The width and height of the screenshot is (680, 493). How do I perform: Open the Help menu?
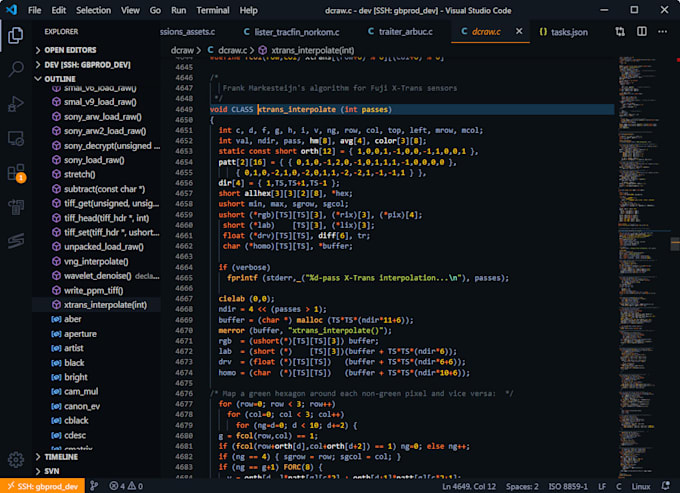point(248,10)
